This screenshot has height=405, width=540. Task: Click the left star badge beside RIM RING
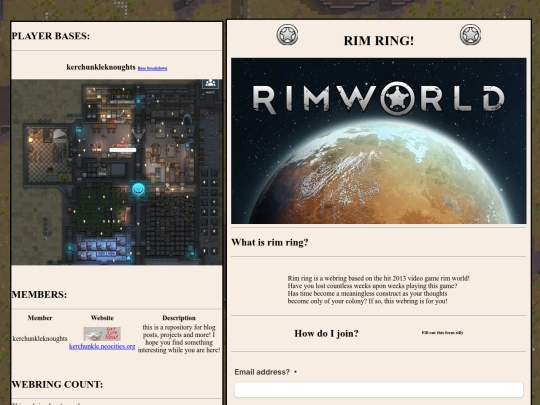pos(287,34)
